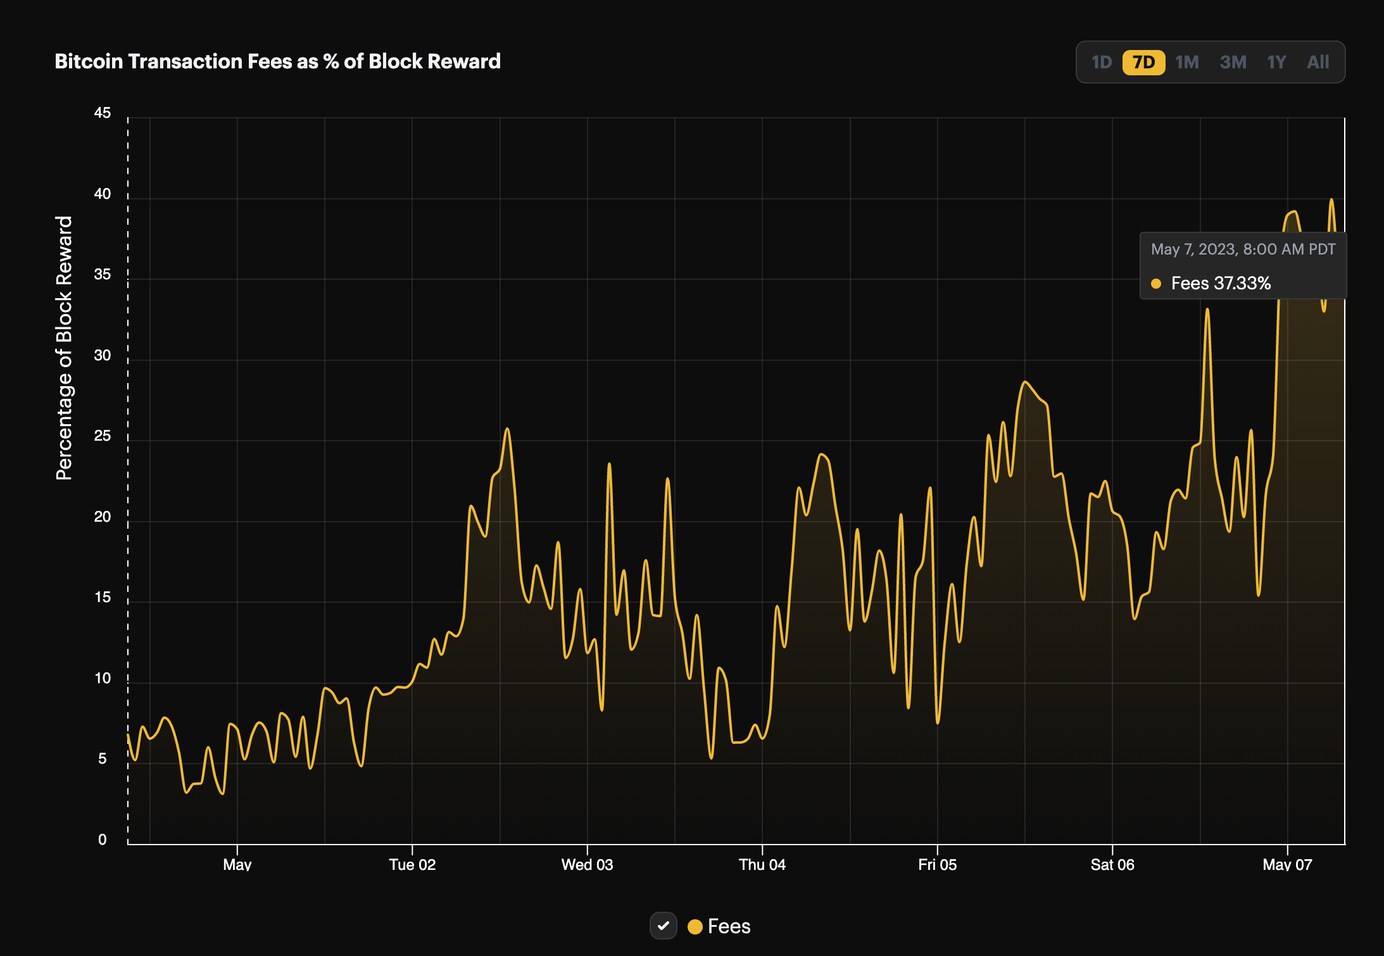Click the highlighted 7D range button

tap(1143, 62)
